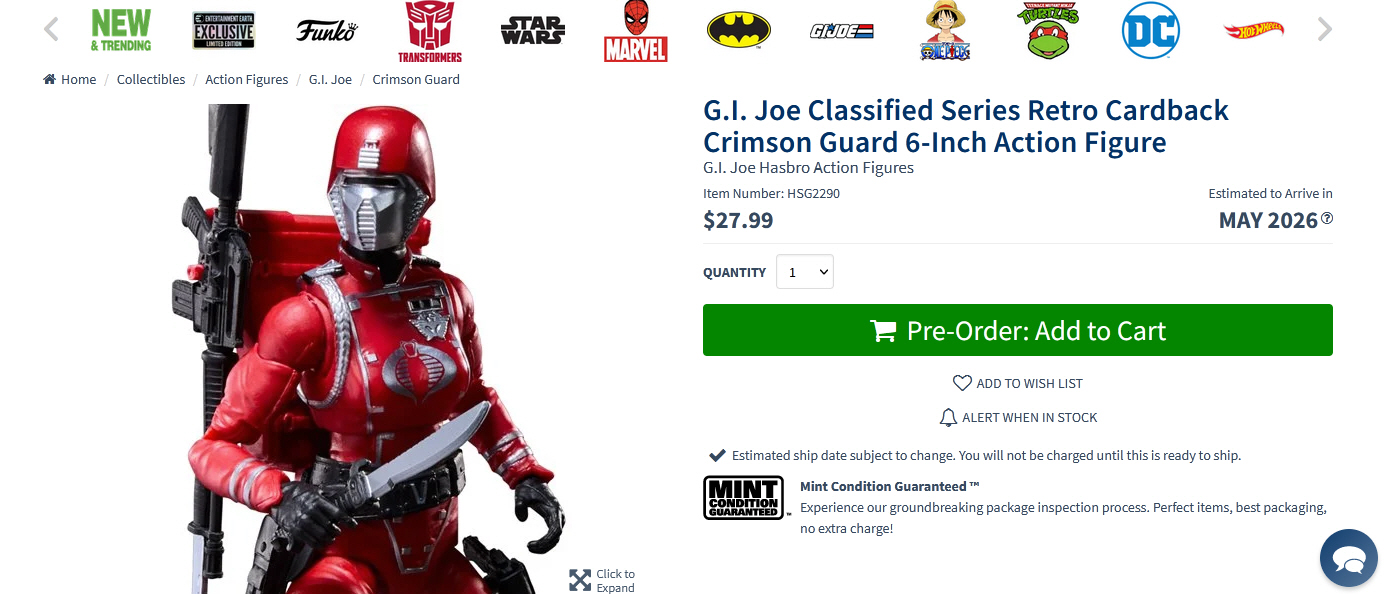
Task: Go to Collectibles breadcrumb
Action: click(x=151, y=79)
